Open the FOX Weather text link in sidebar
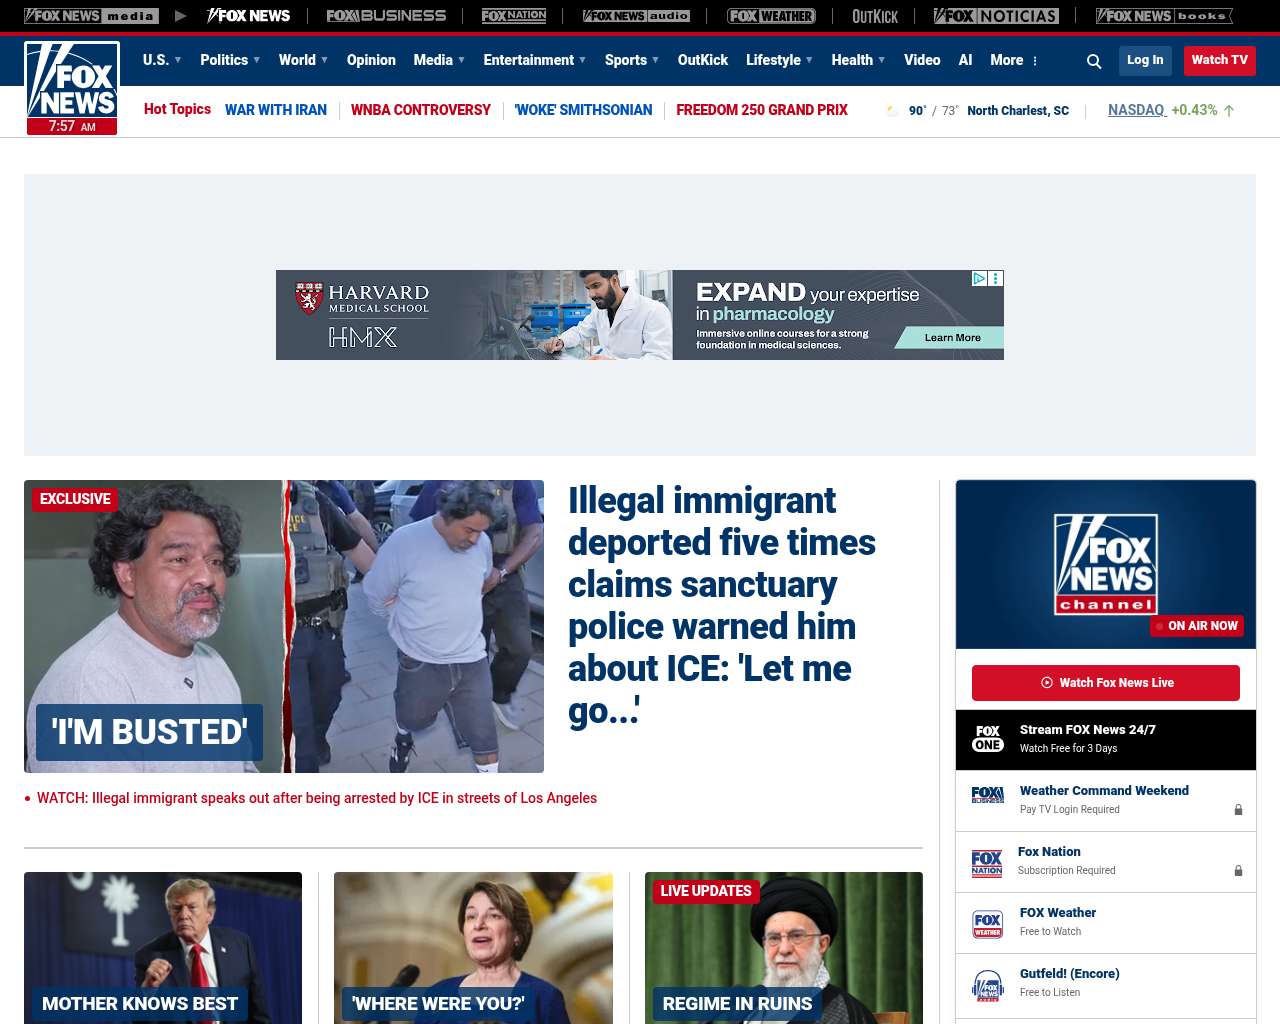Viewport: 1280px width, 1024px height. 1058,913
